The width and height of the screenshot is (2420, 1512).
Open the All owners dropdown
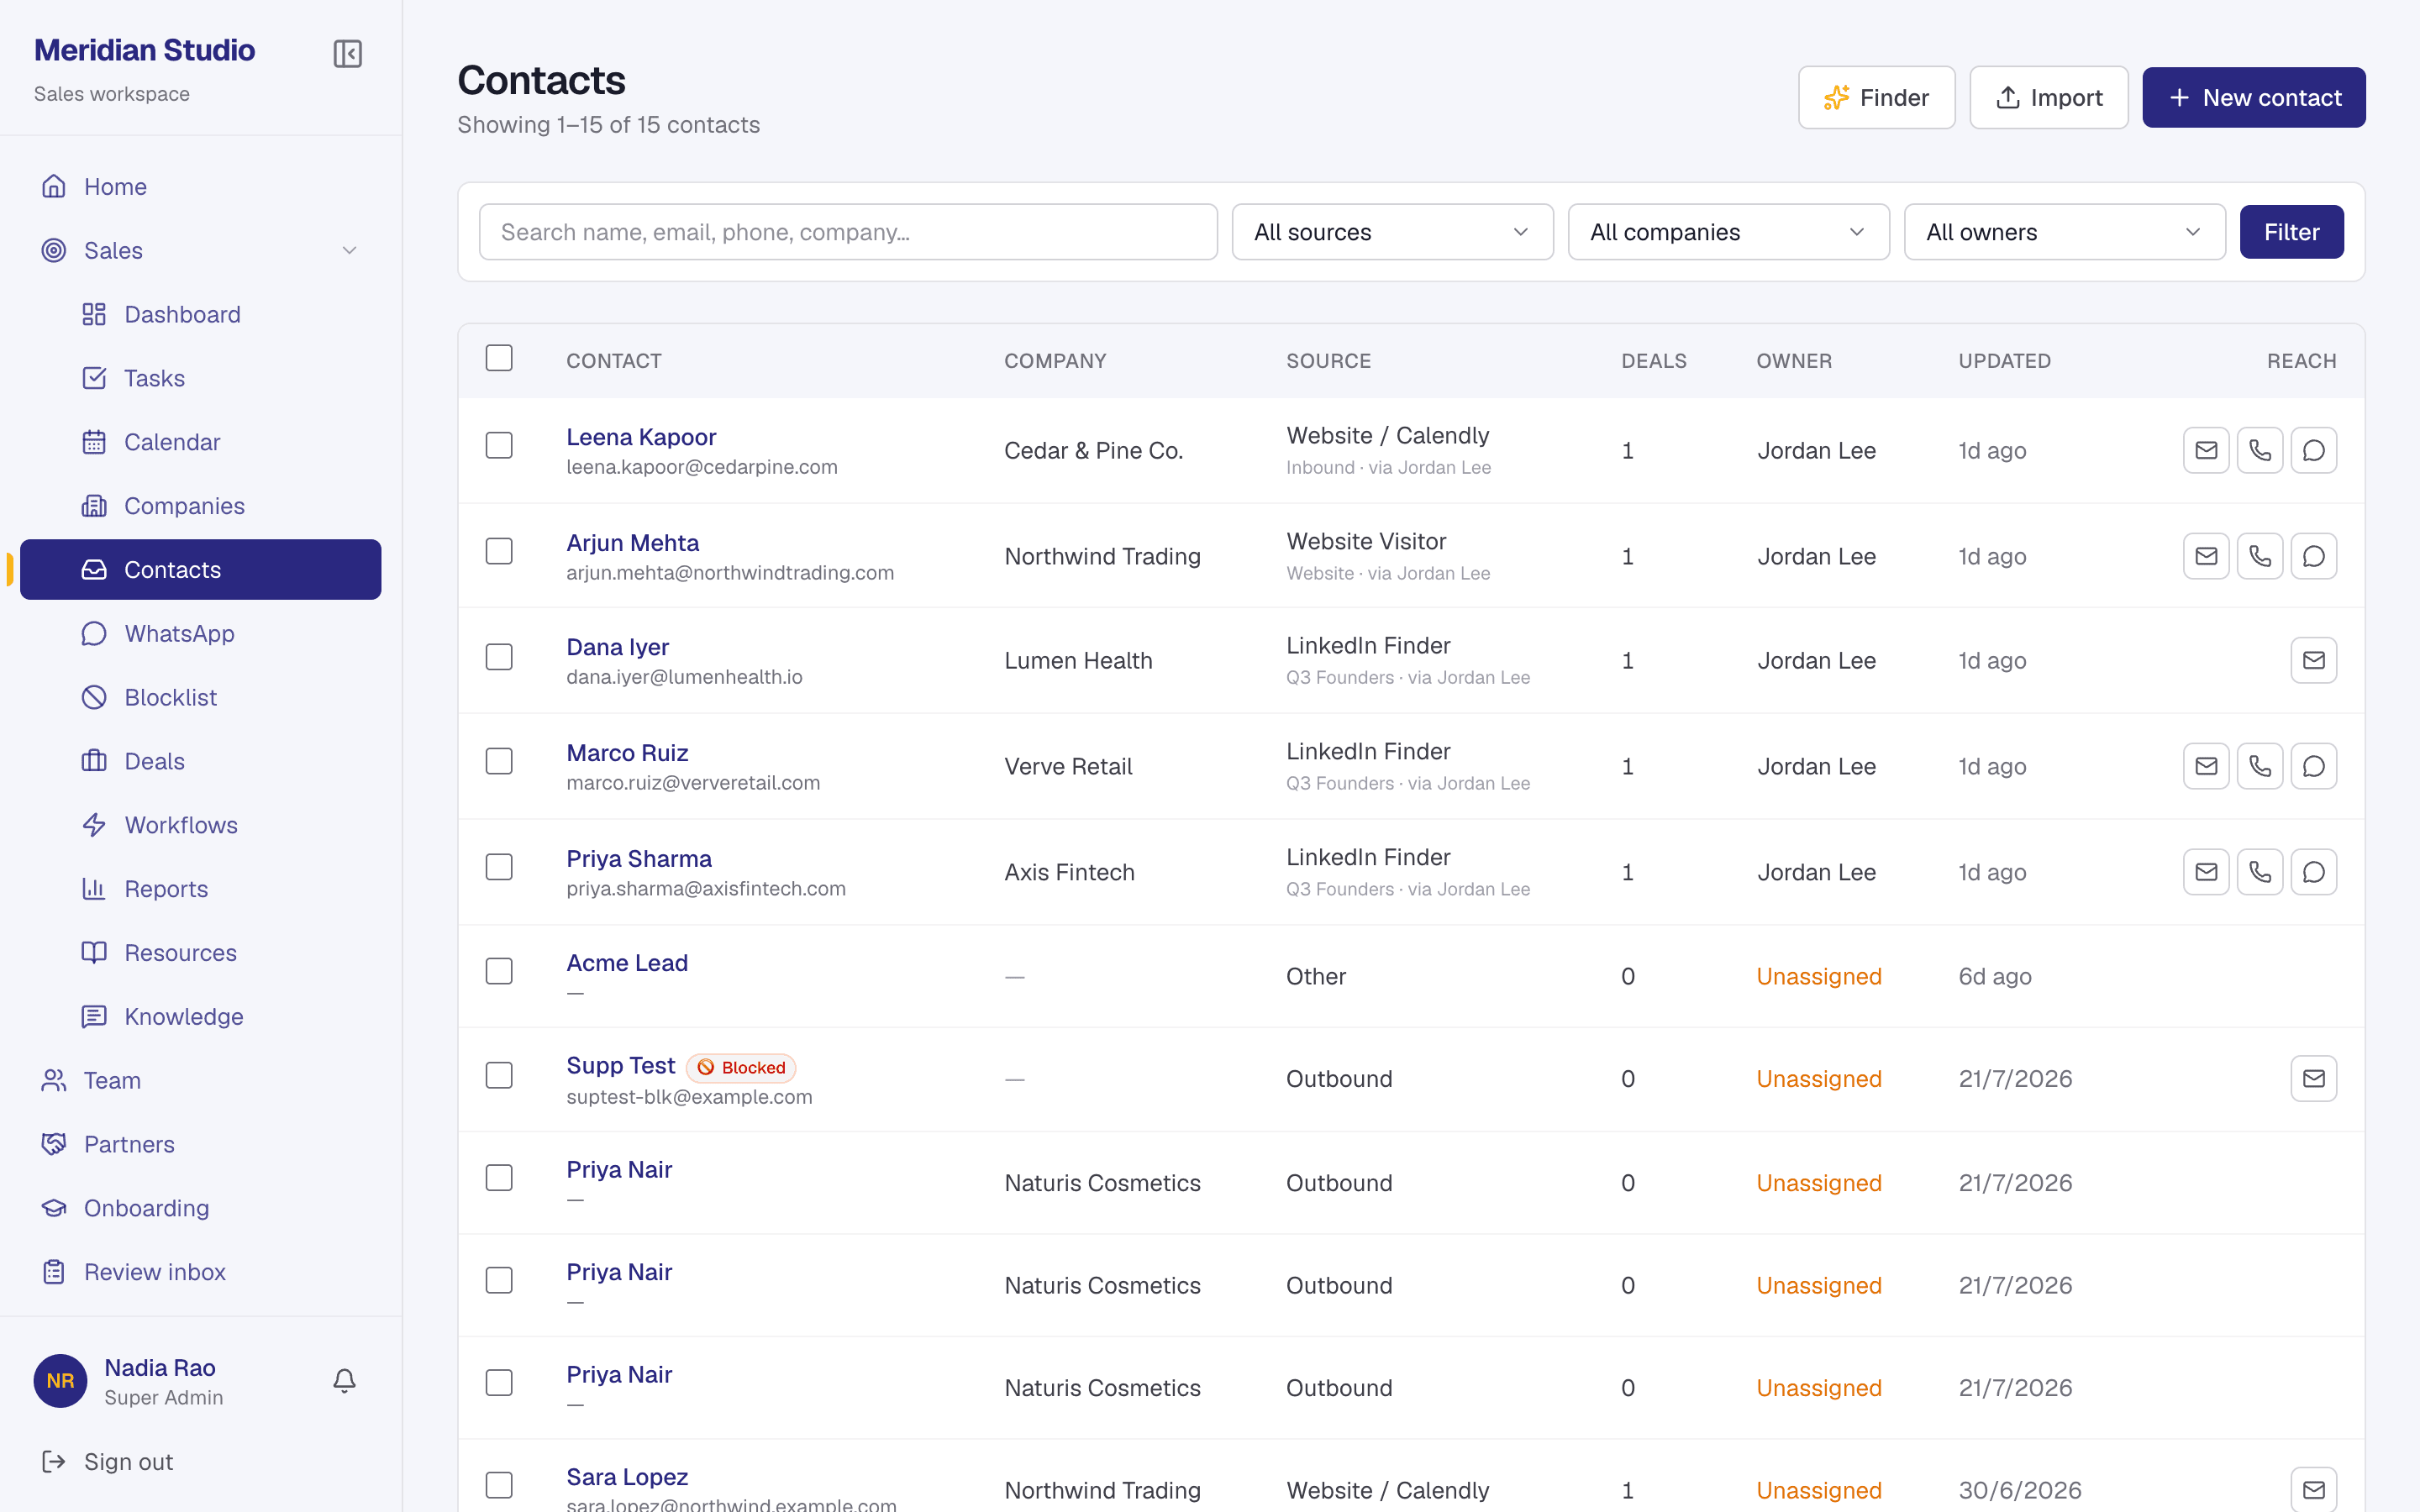click(x=2064, y=232)
